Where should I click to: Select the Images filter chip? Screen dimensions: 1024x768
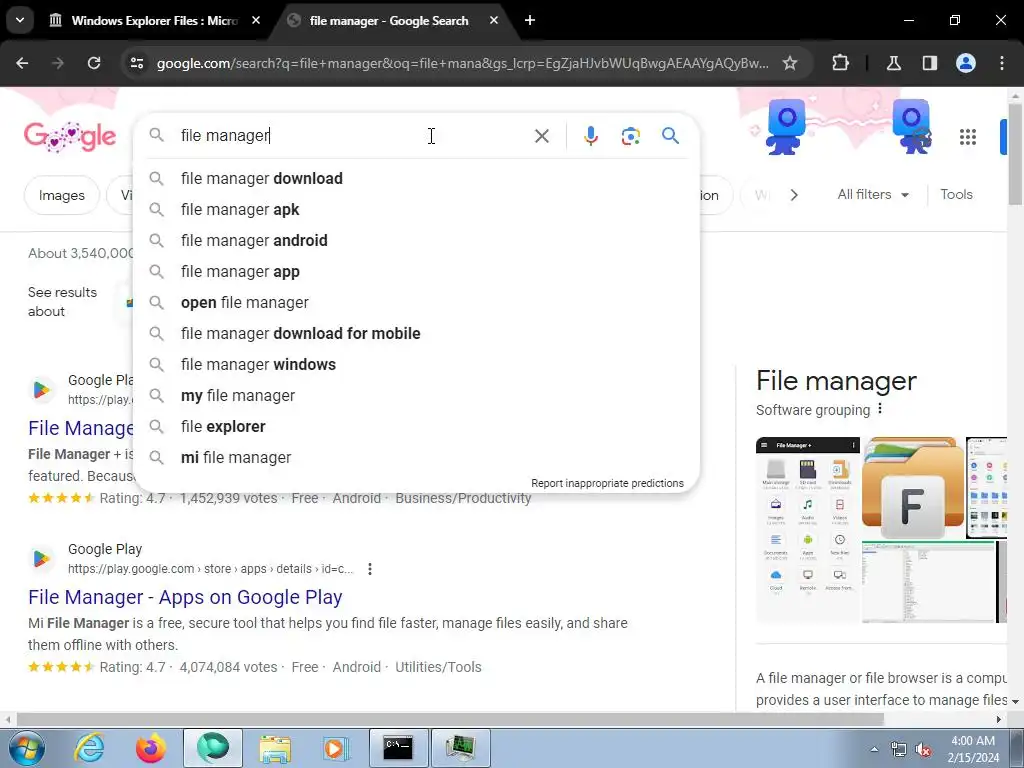pyautogui.click(x=61, y=195)
